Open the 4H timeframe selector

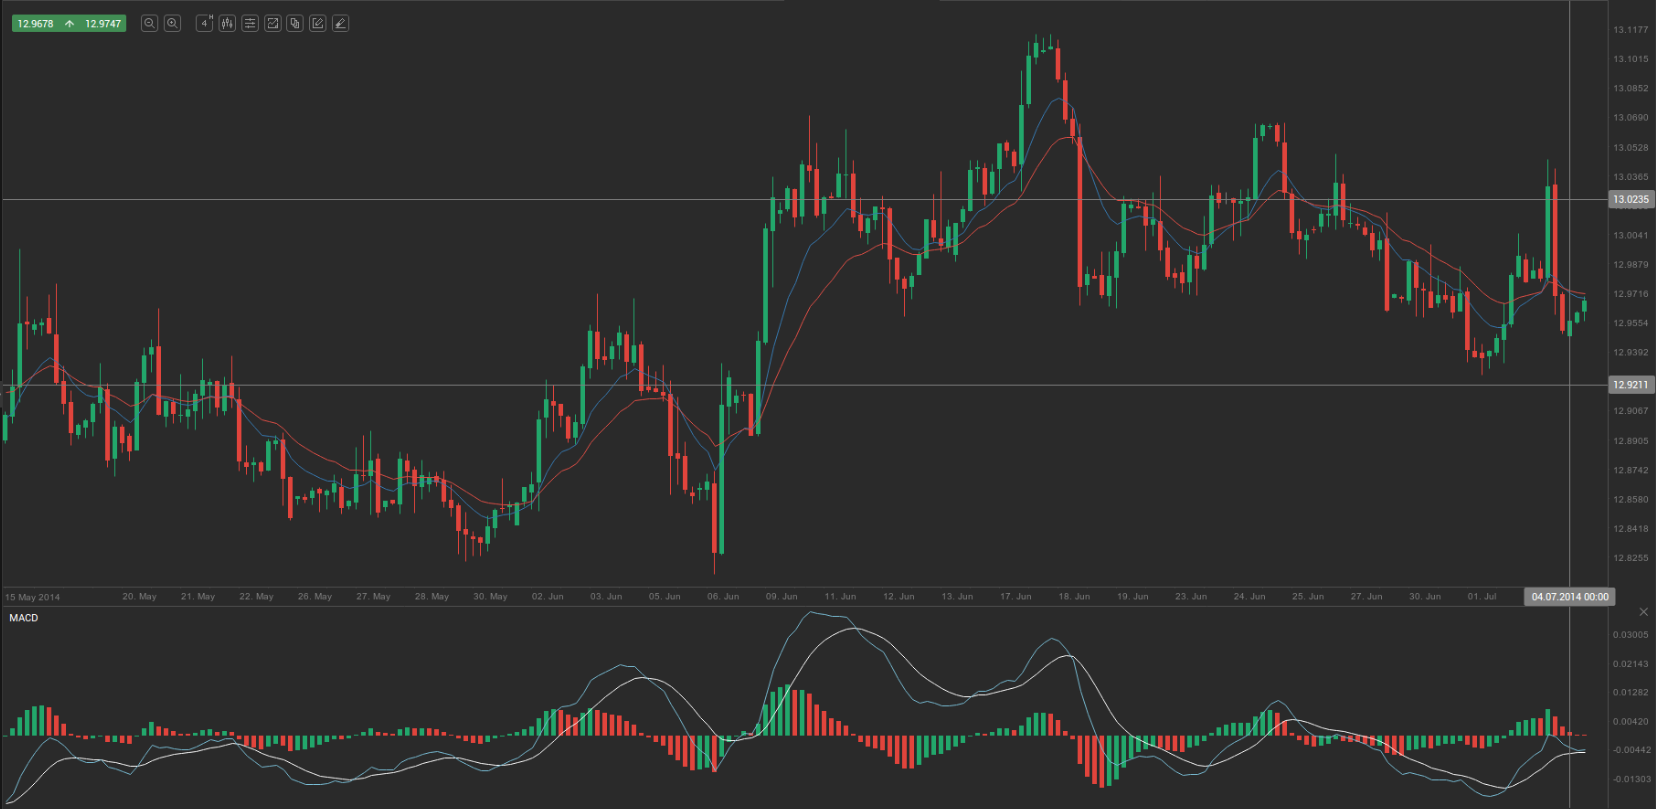coord(204,23)
